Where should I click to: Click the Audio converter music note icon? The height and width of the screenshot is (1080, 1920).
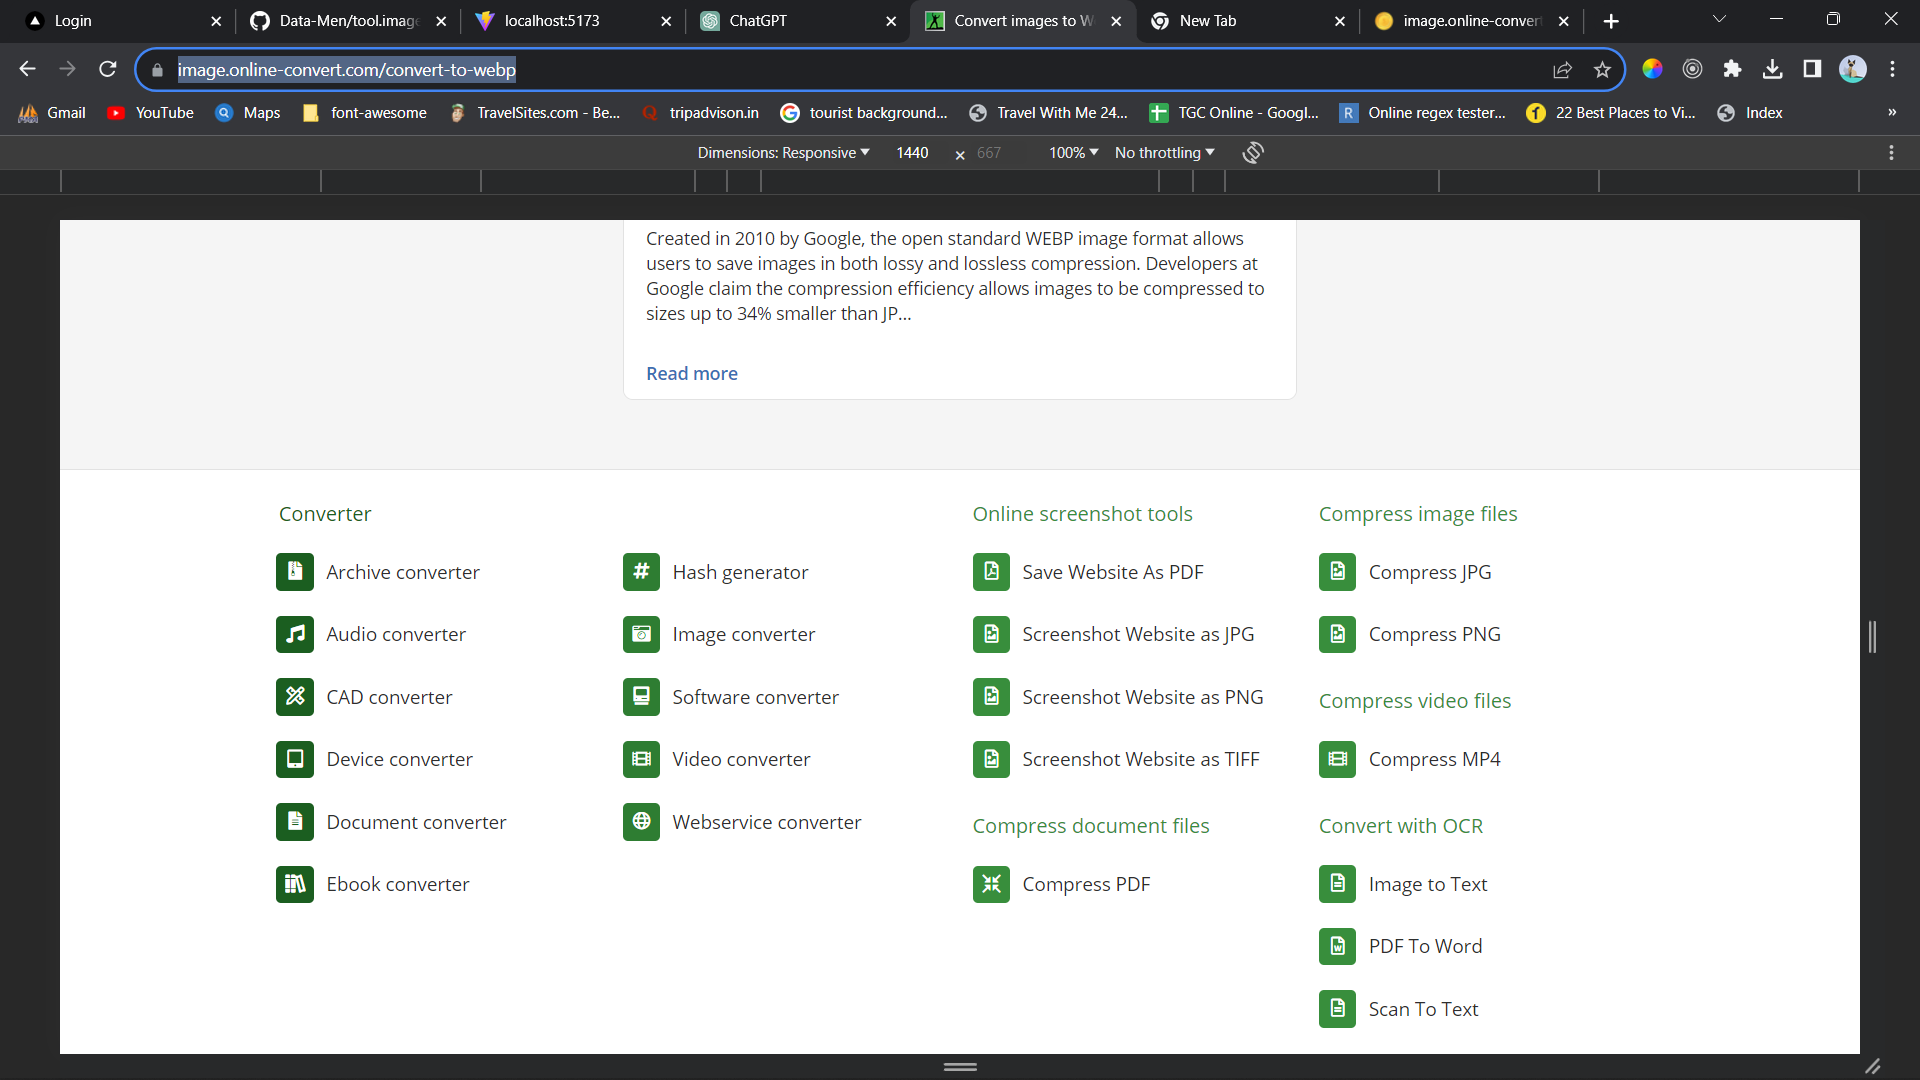pos(295,634)
